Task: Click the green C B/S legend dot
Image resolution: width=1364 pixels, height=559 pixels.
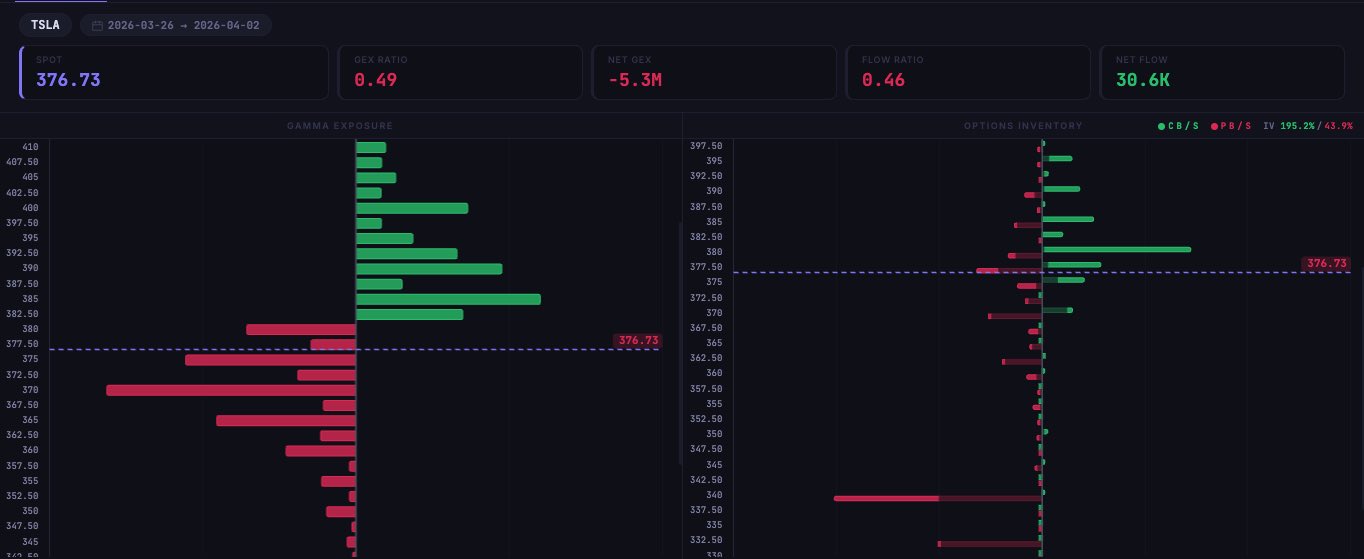Action: click(1161, 126)
